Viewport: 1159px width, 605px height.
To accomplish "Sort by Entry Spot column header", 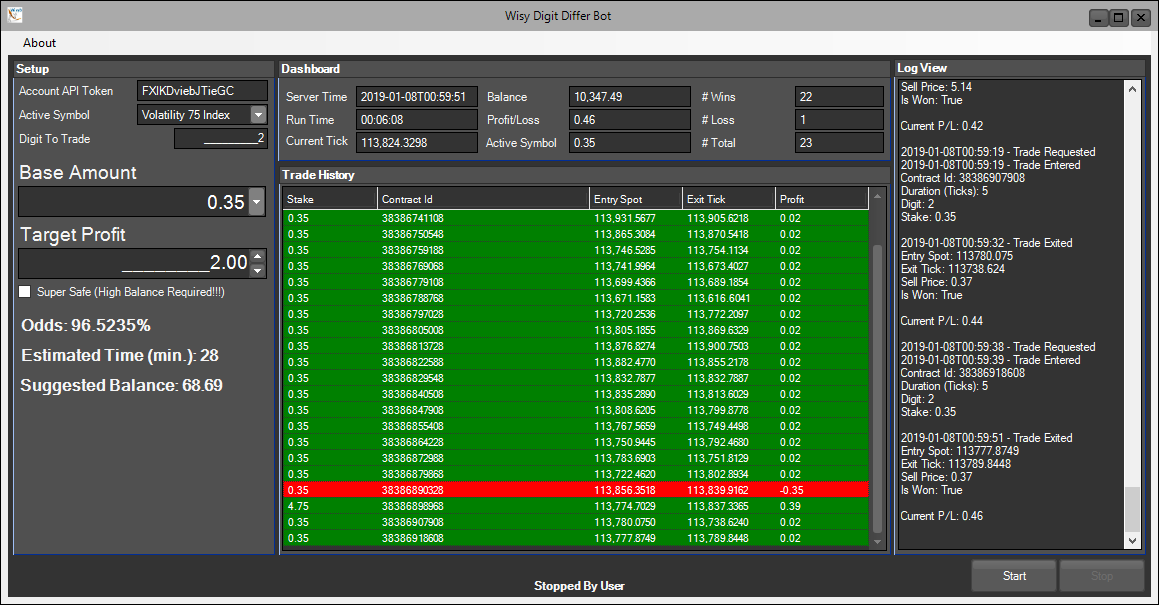I will point(636,199).
